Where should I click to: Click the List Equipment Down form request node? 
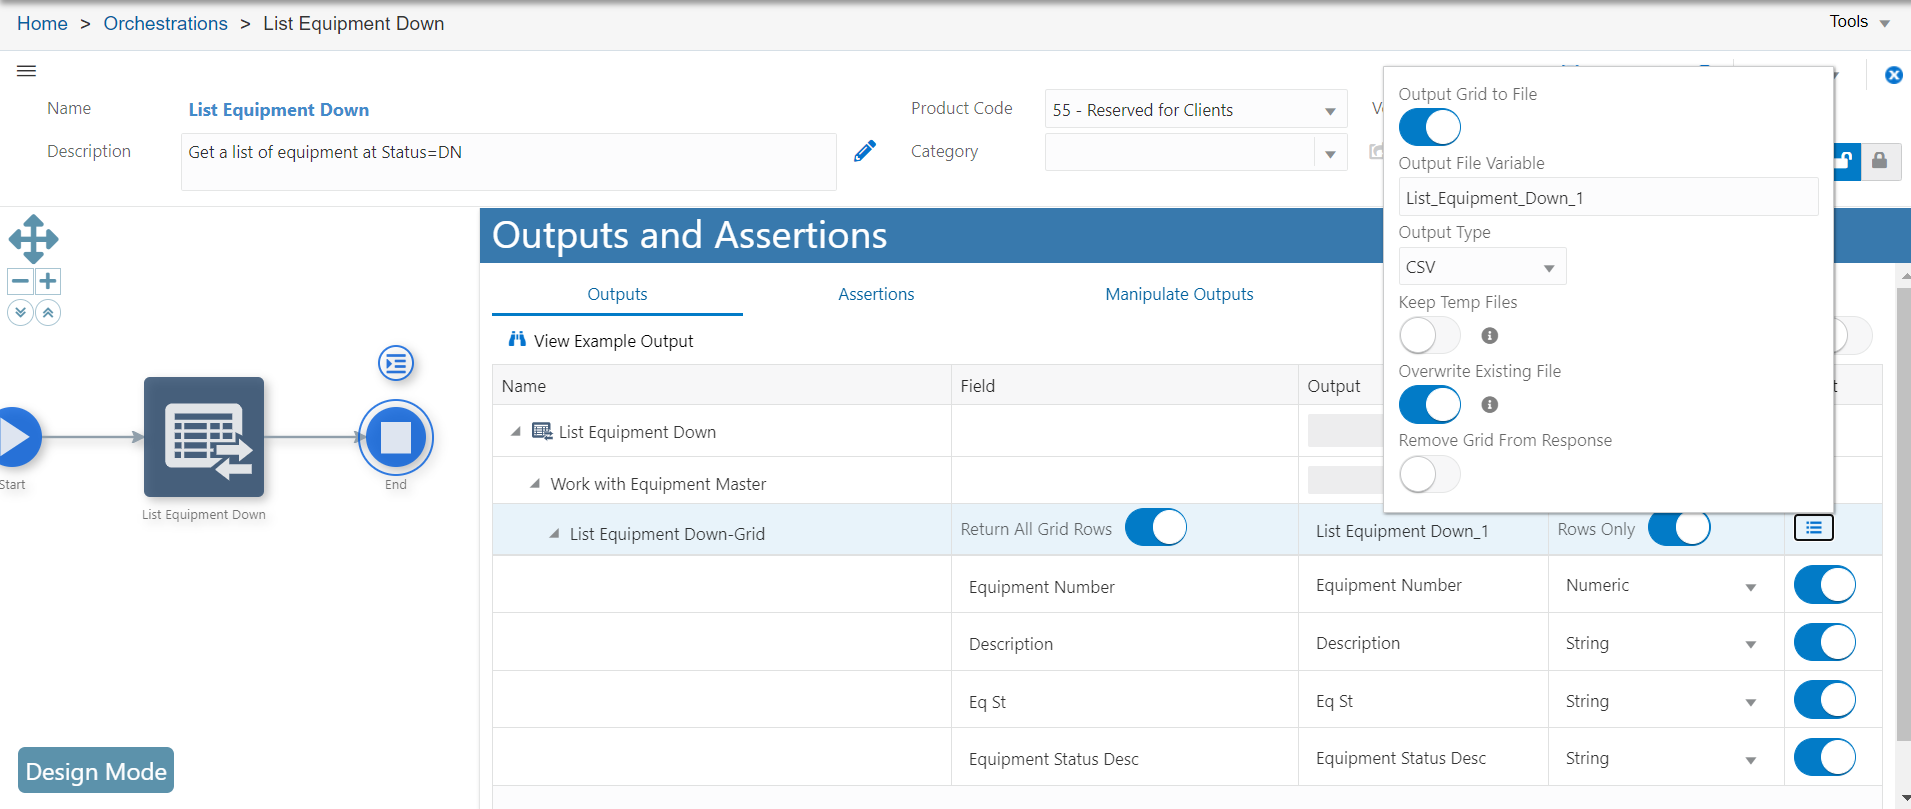tap(204, 437)
